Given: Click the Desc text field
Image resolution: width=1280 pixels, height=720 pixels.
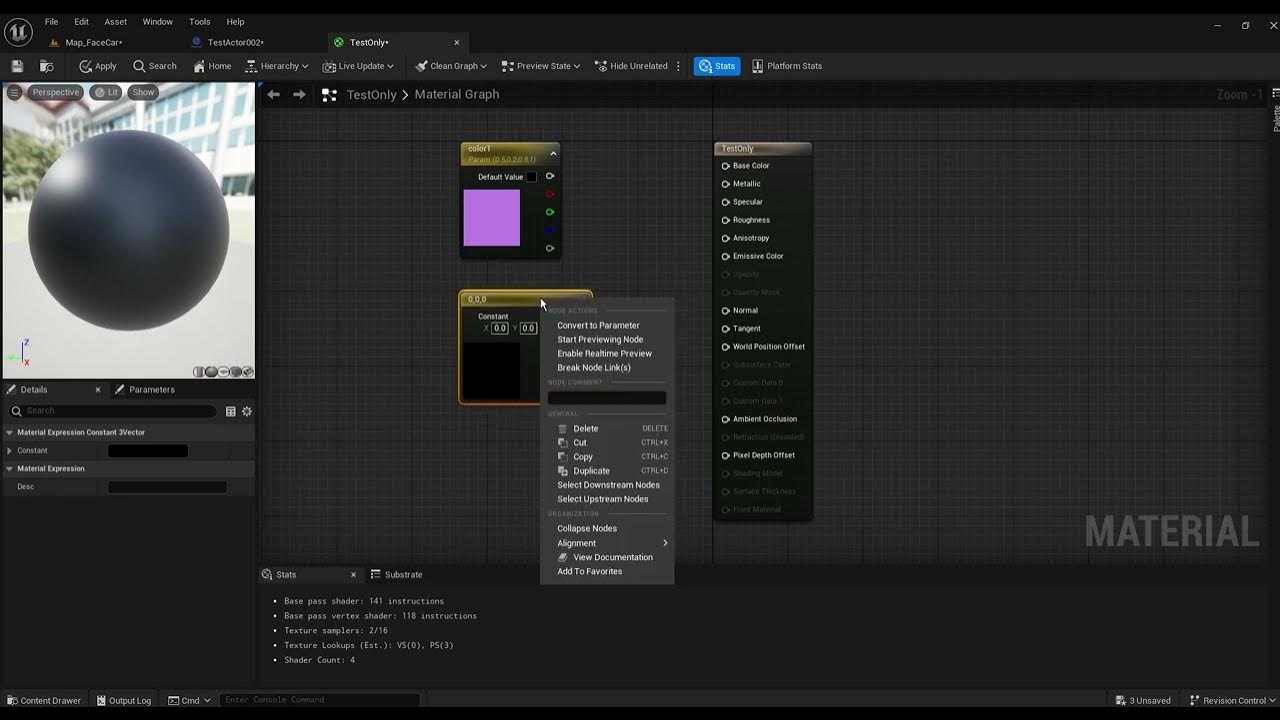Looking at the screenshot, I should click(167, 487).
